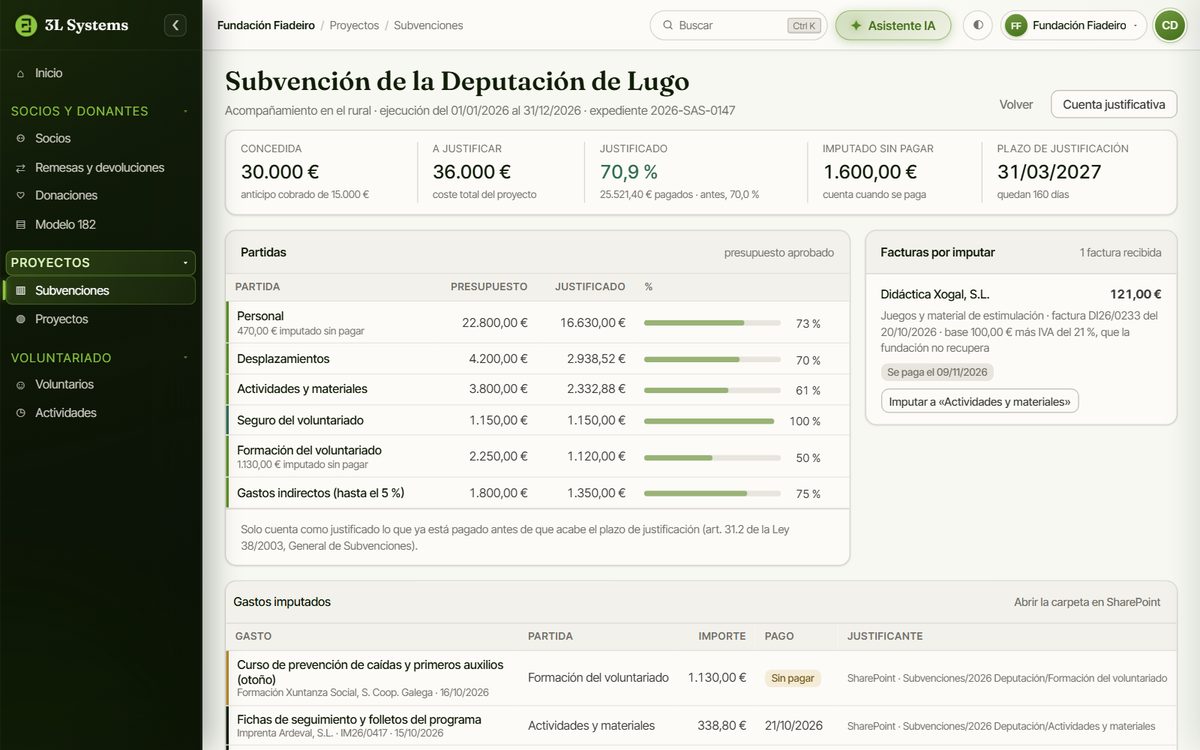
Task: Click 'Curso de prevención de caídas' expense
Action: (370, 672)
